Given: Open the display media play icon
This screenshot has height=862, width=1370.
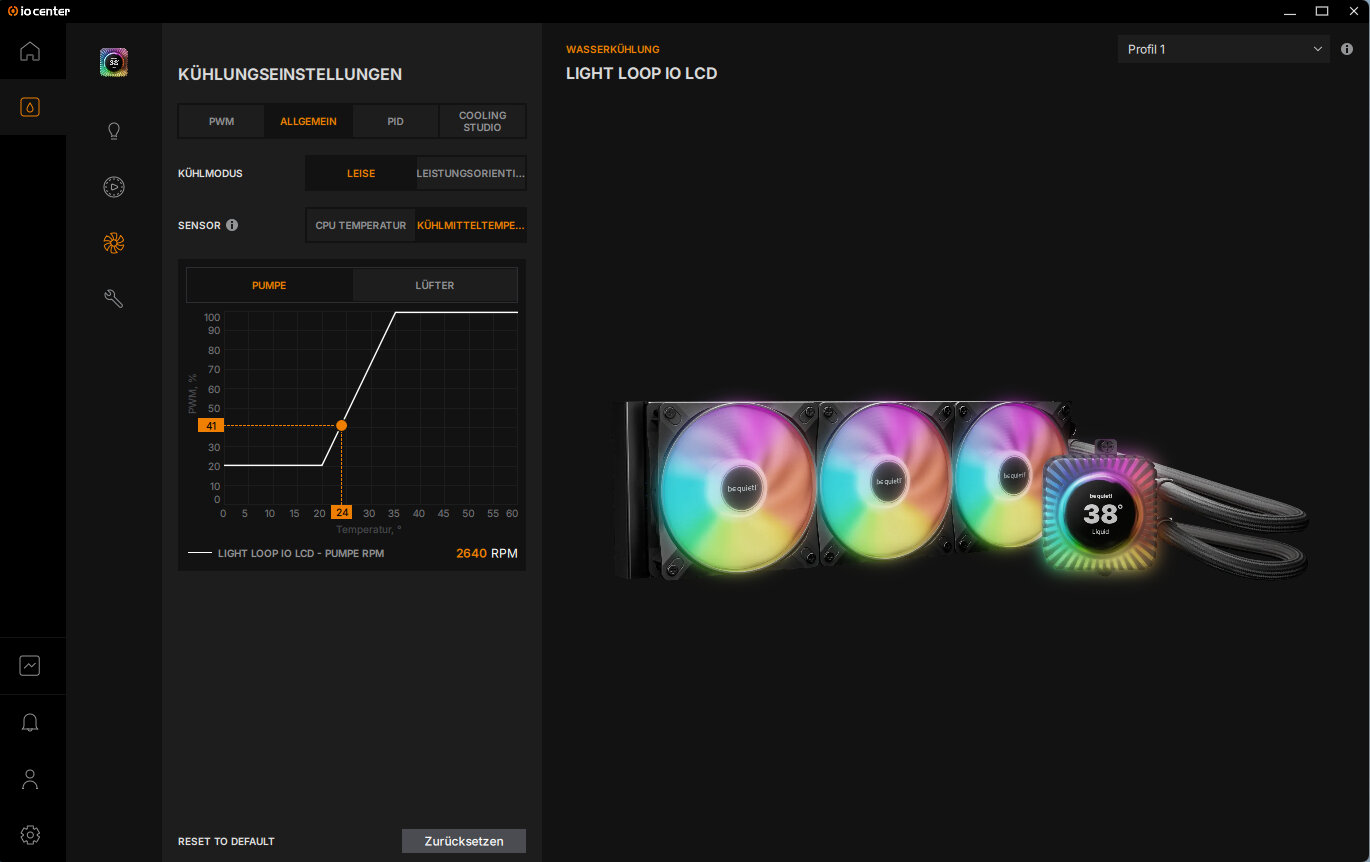Looking at the screenshot, I should (x=114, y=187).
